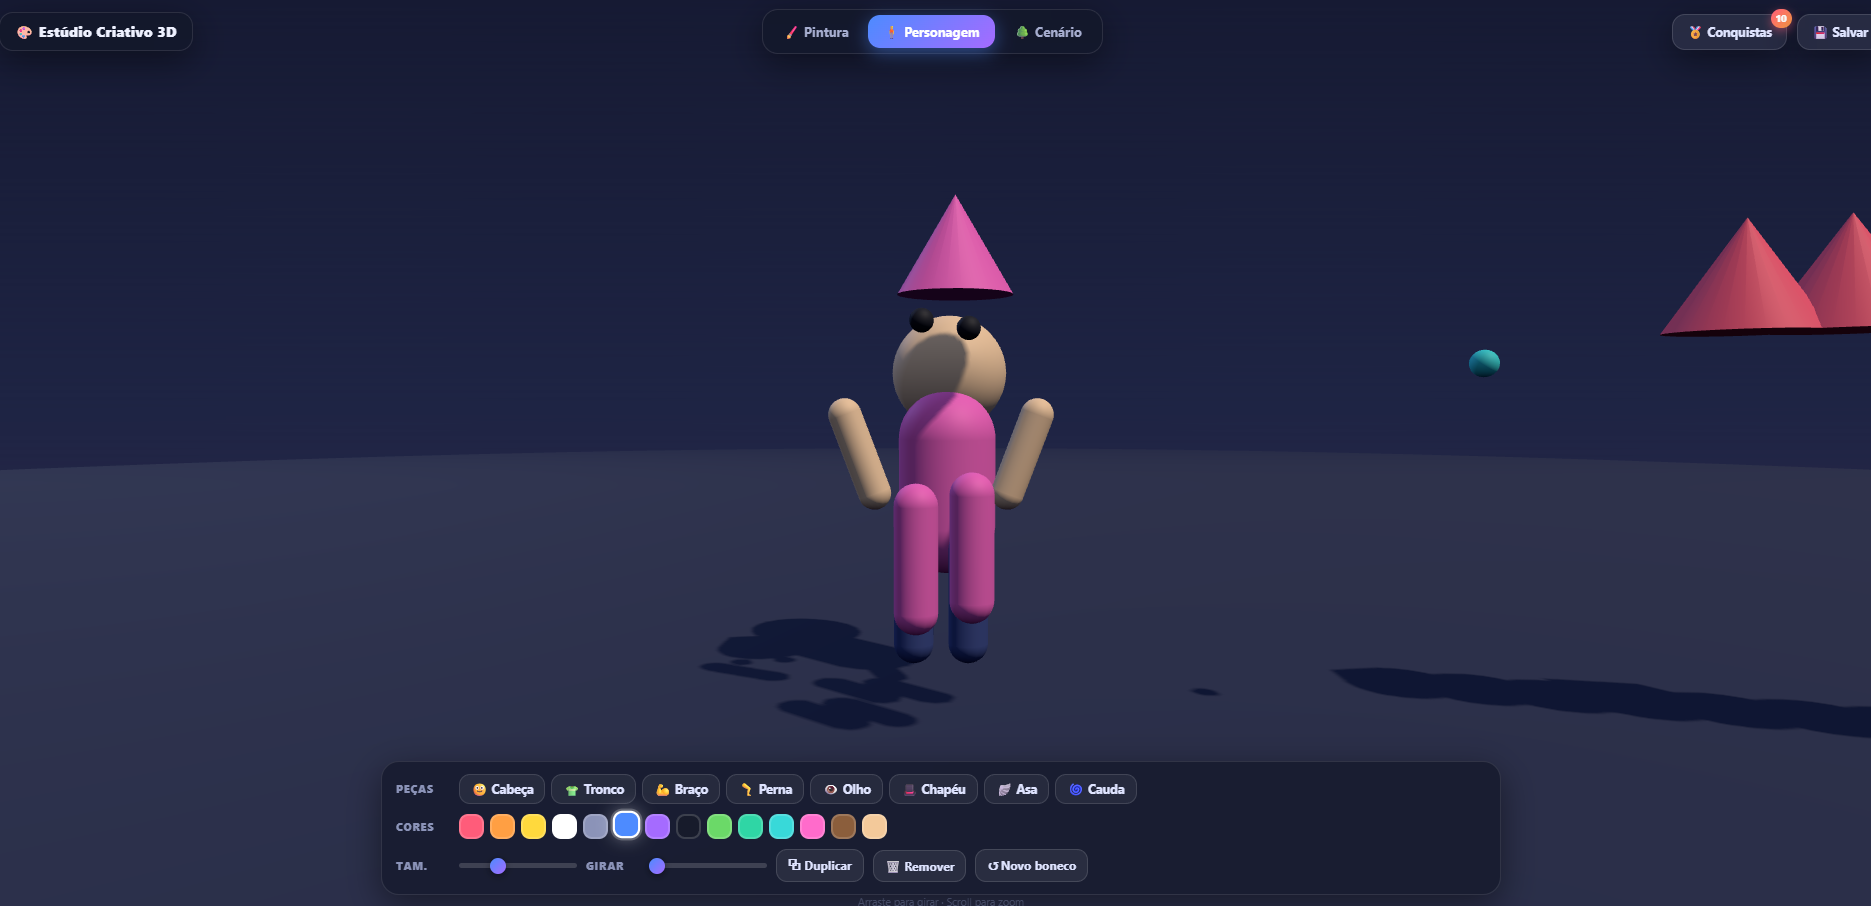The width and height of the screenshot is (1871, 906).
Task: Pick the light green color swatch
Action: click(719, 826)
